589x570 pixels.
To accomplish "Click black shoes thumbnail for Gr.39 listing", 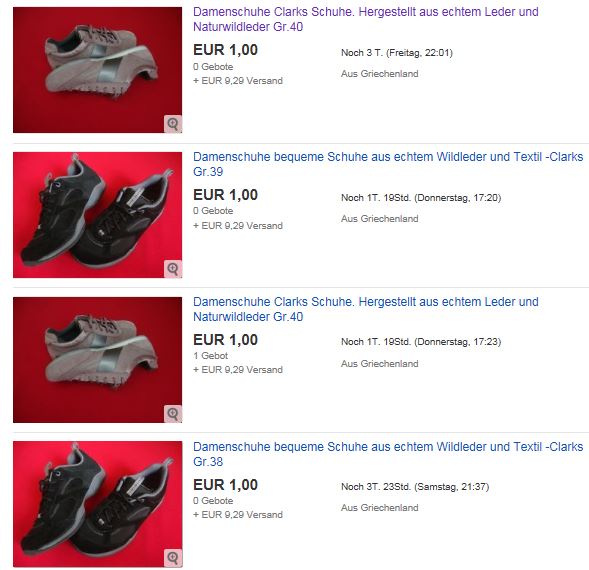I will (x=97, y=215).
